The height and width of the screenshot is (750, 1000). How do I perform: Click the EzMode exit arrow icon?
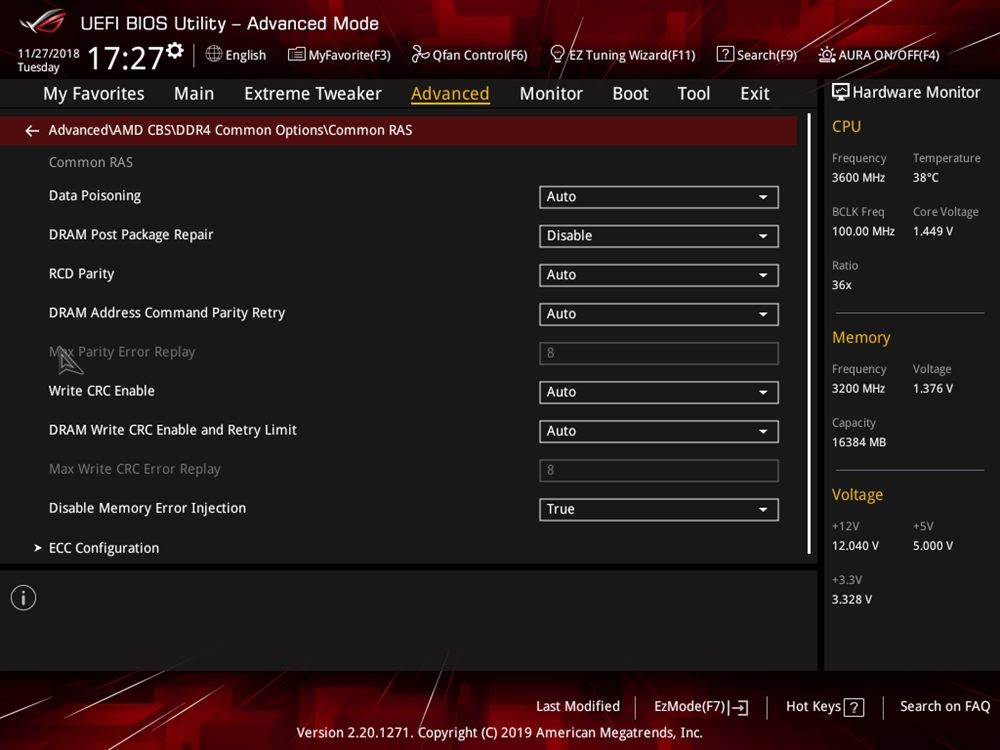(x=739, y=707)
